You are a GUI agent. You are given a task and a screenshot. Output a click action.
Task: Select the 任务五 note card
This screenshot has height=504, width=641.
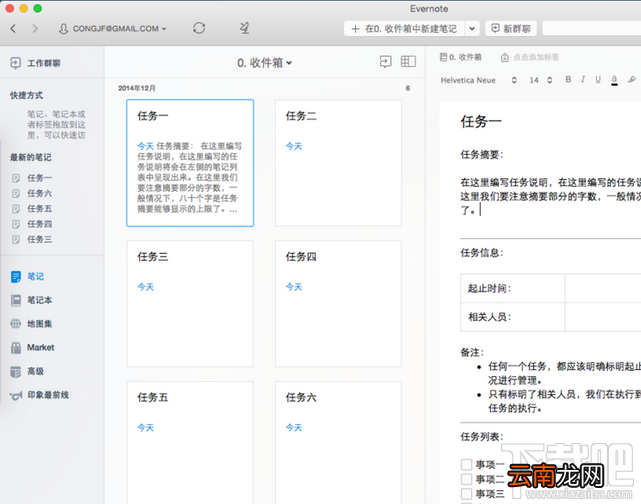click(190, 443)
